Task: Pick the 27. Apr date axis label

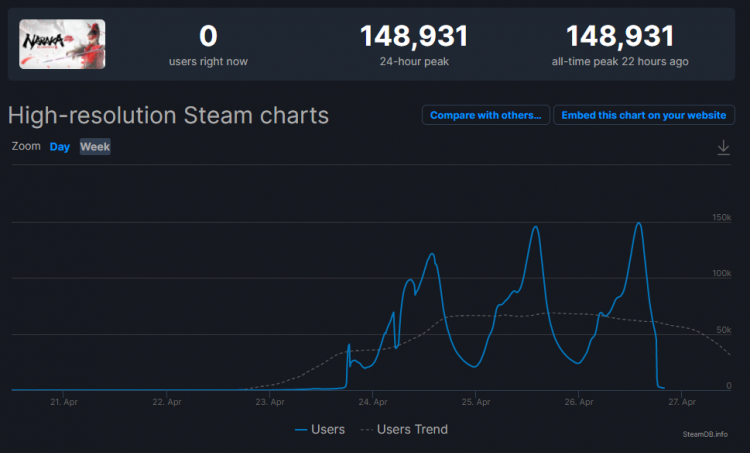Action: point(682,402)
